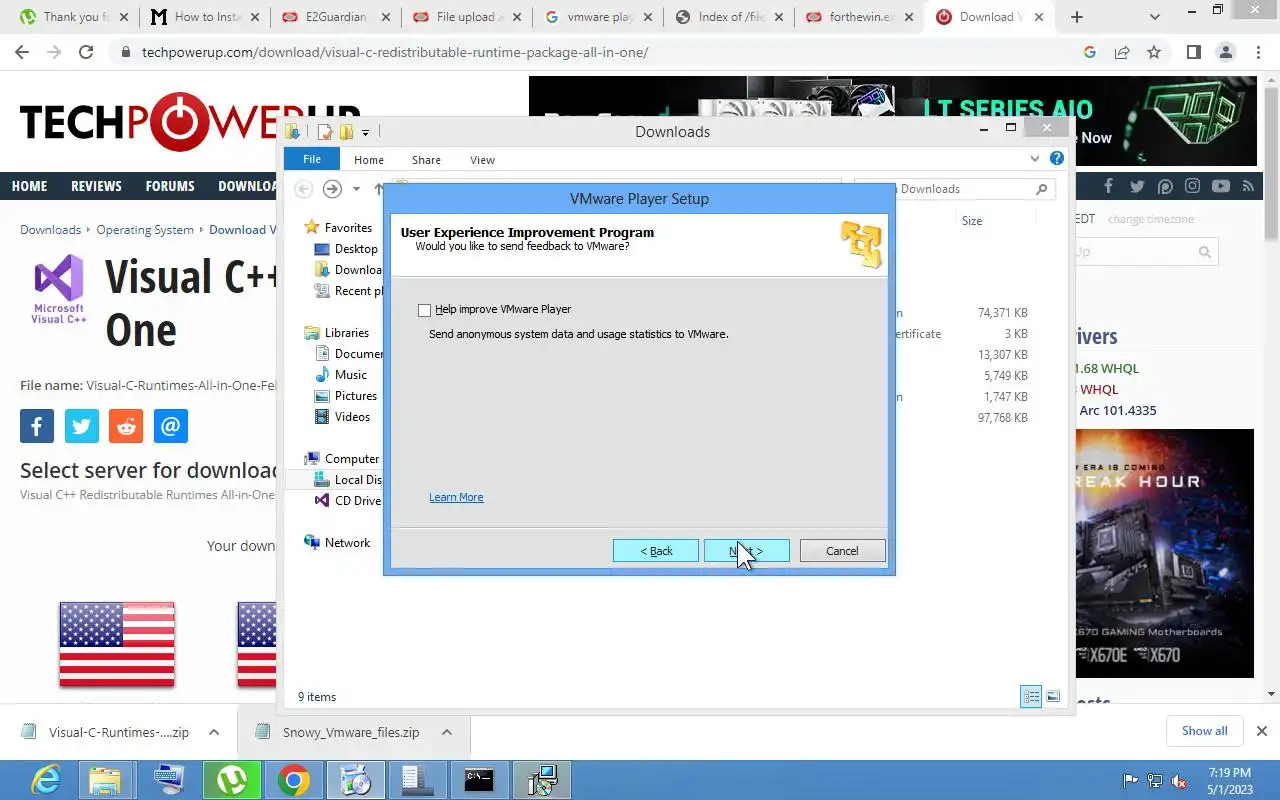Select Libraries in the explorer navigation pane
1280x800 pixels.
(346, 333)
